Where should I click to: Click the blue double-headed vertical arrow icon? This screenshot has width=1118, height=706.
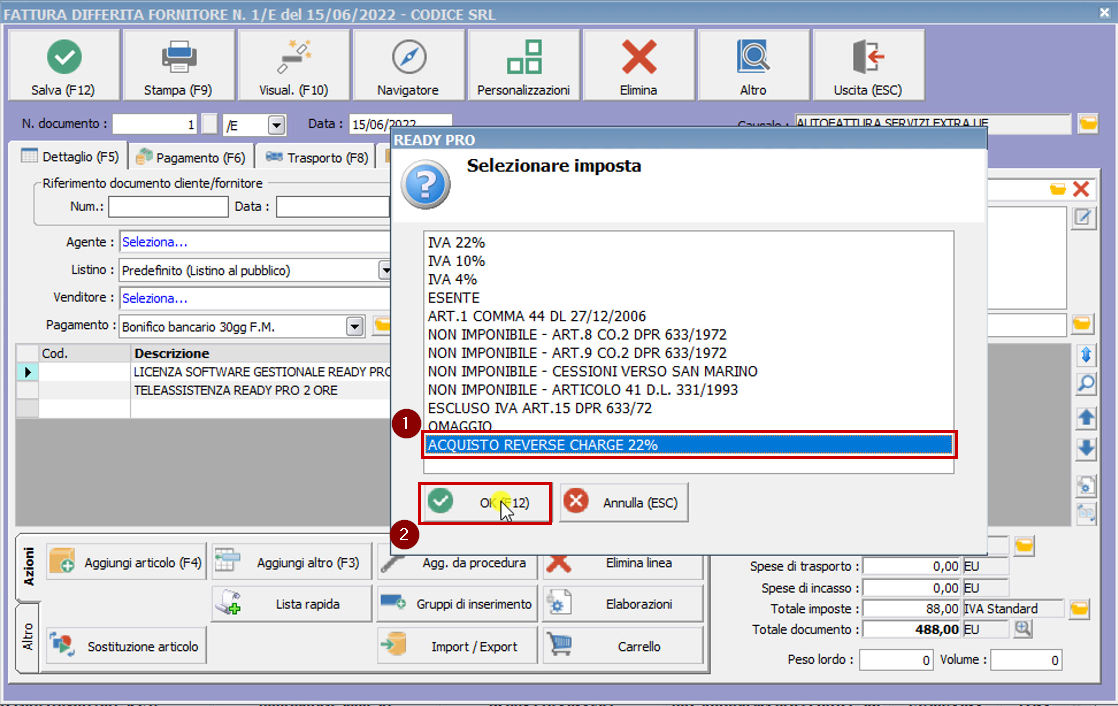[x=1086, y=354]
